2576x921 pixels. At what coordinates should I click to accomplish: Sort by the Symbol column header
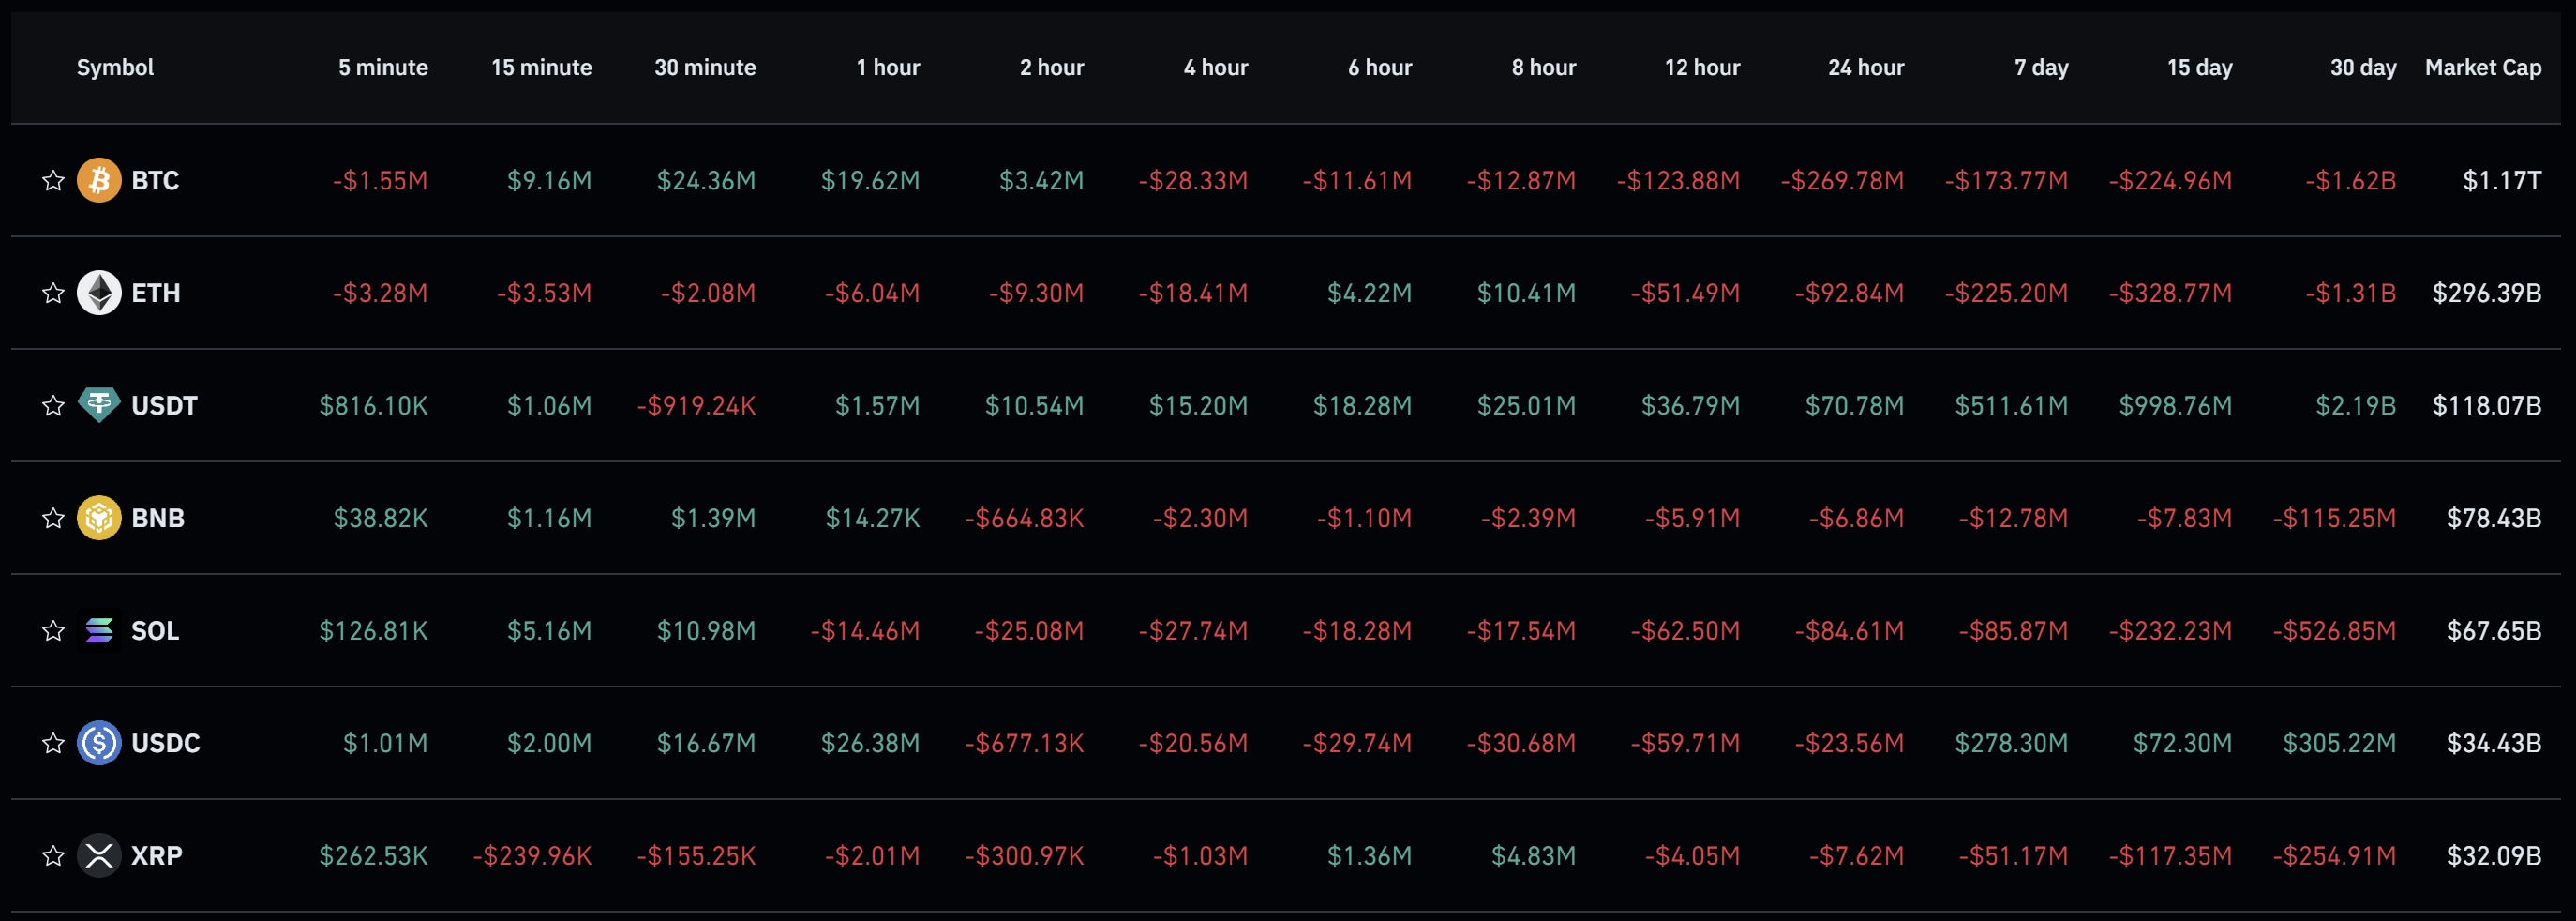click(115, 68)
